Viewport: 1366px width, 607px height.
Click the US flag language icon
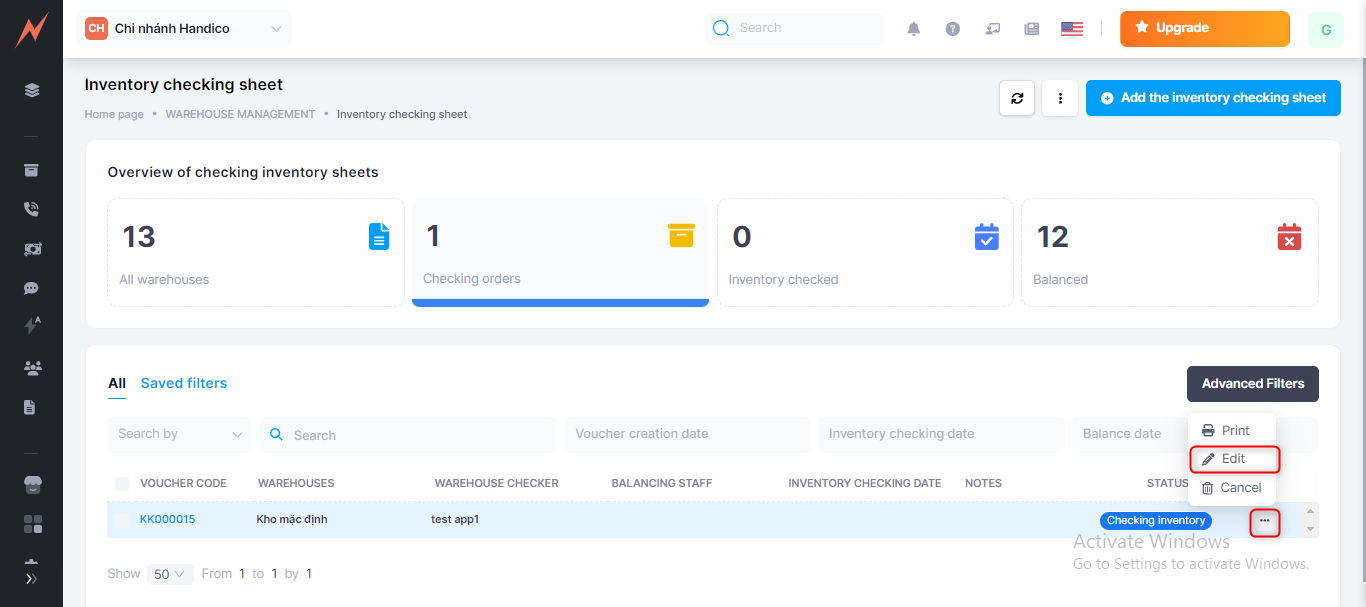tap(1072, 29)
